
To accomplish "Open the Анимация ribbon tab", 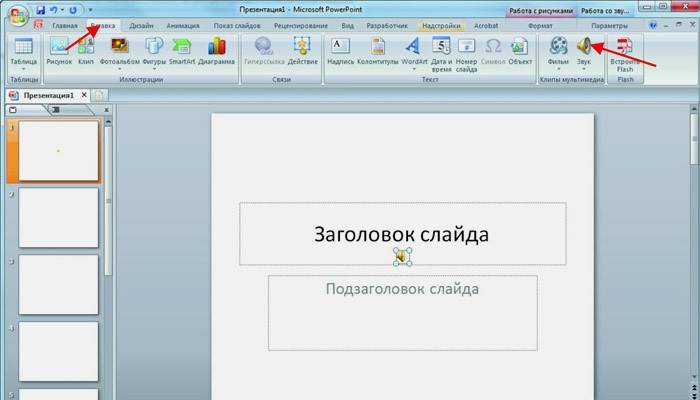I will pos(182,25).
